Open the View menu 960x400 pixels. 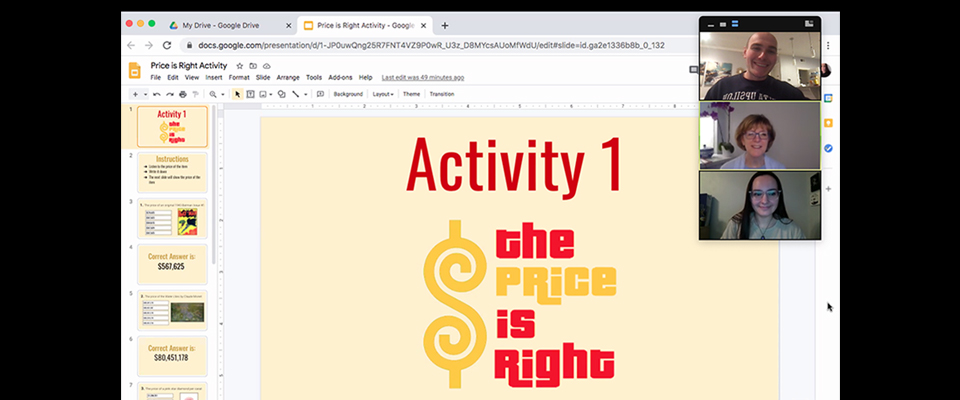(x=192, y=78)
